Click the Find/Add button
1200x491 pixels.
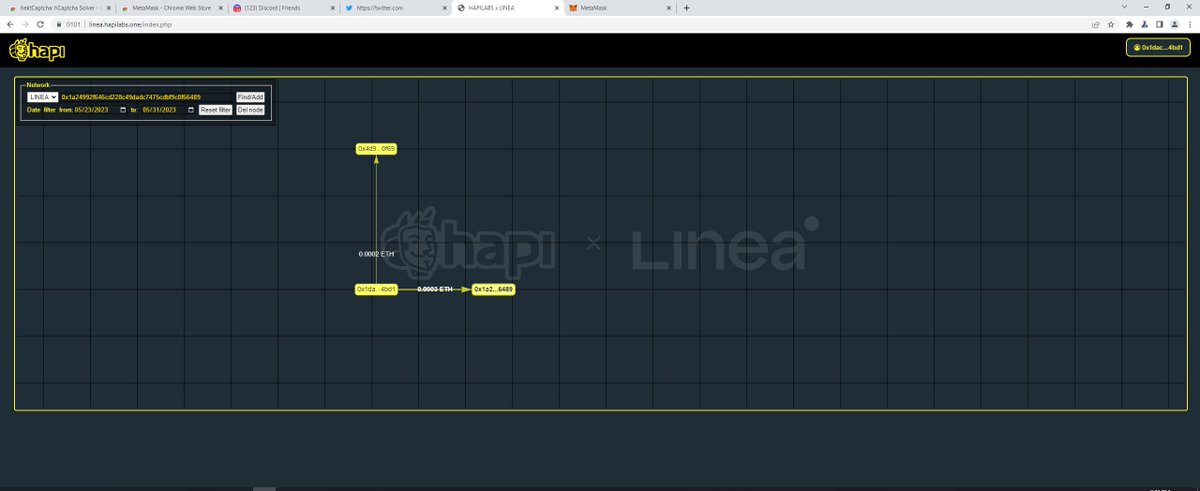pyautogui.click(x=250, y=97)
